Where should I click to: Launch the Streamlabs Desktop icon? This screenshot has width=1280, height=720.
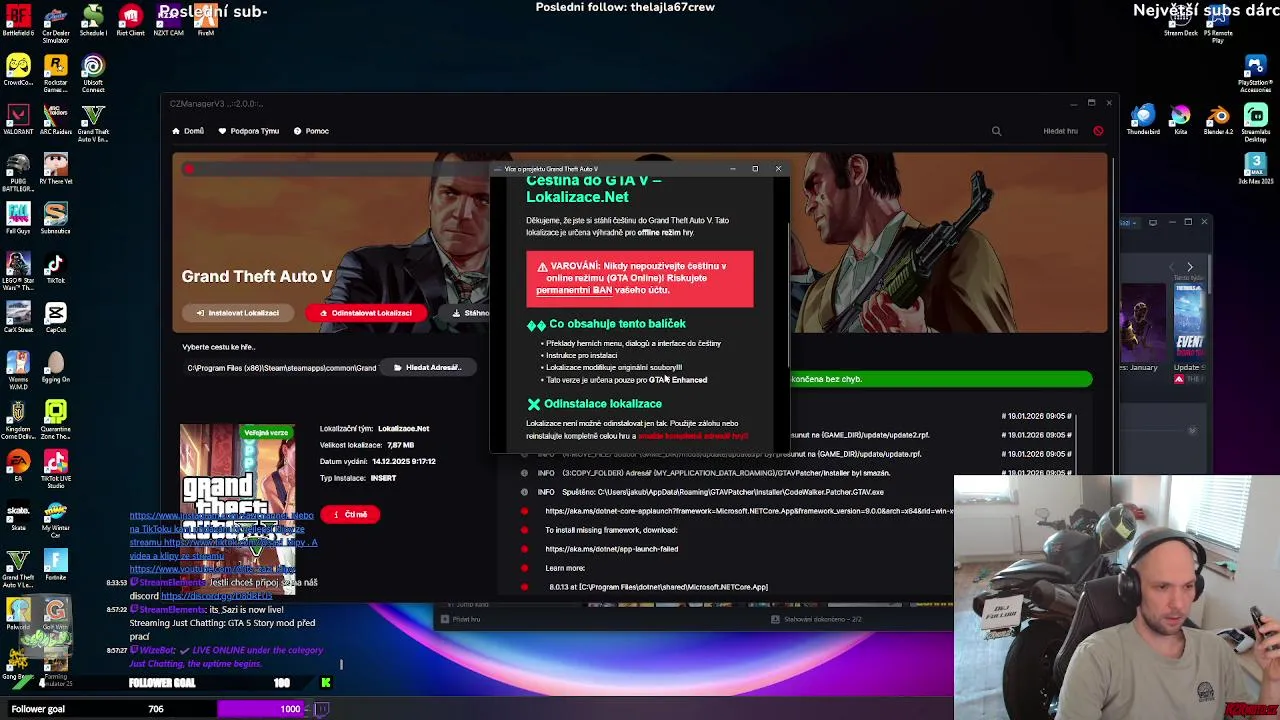click(x=1256, y=122)
